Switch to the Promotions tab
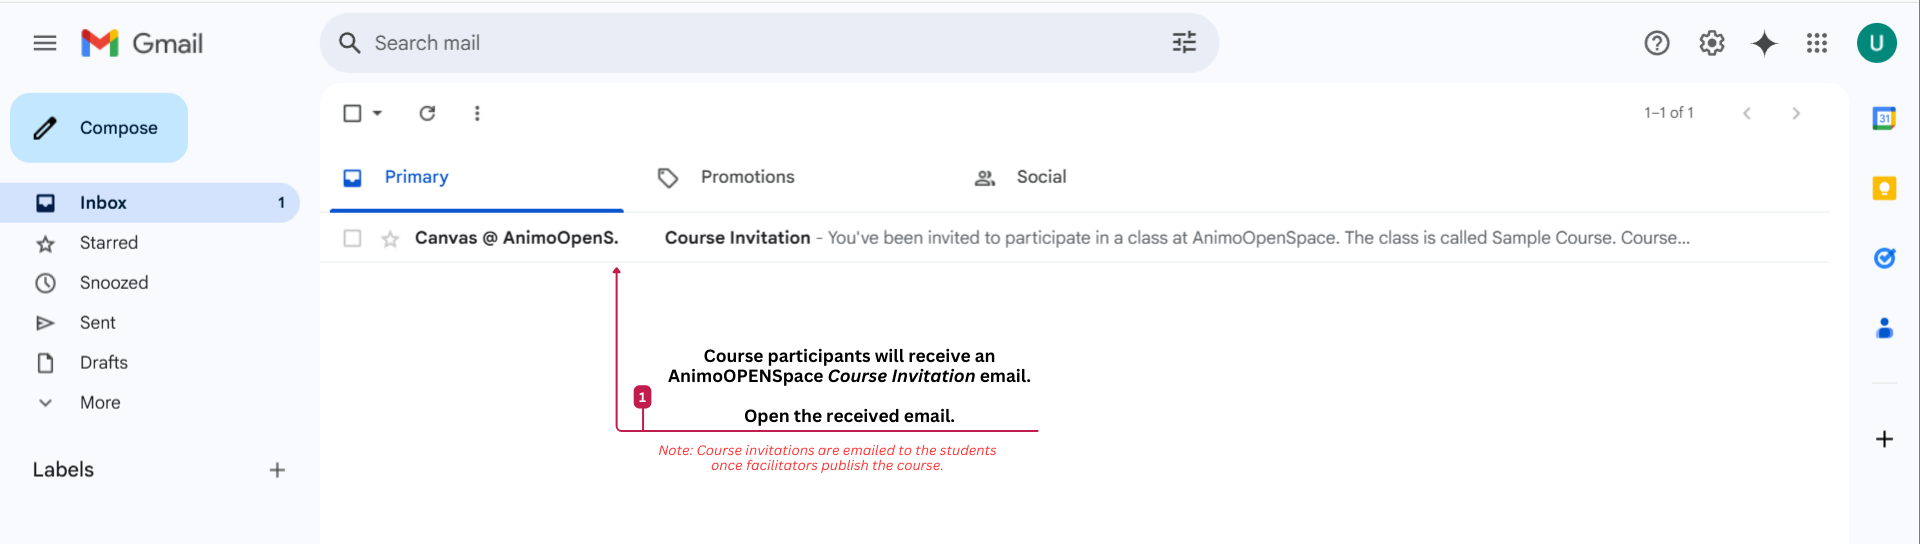Image resolution: width=1920 pixels, height=544 pixels. 746,177
